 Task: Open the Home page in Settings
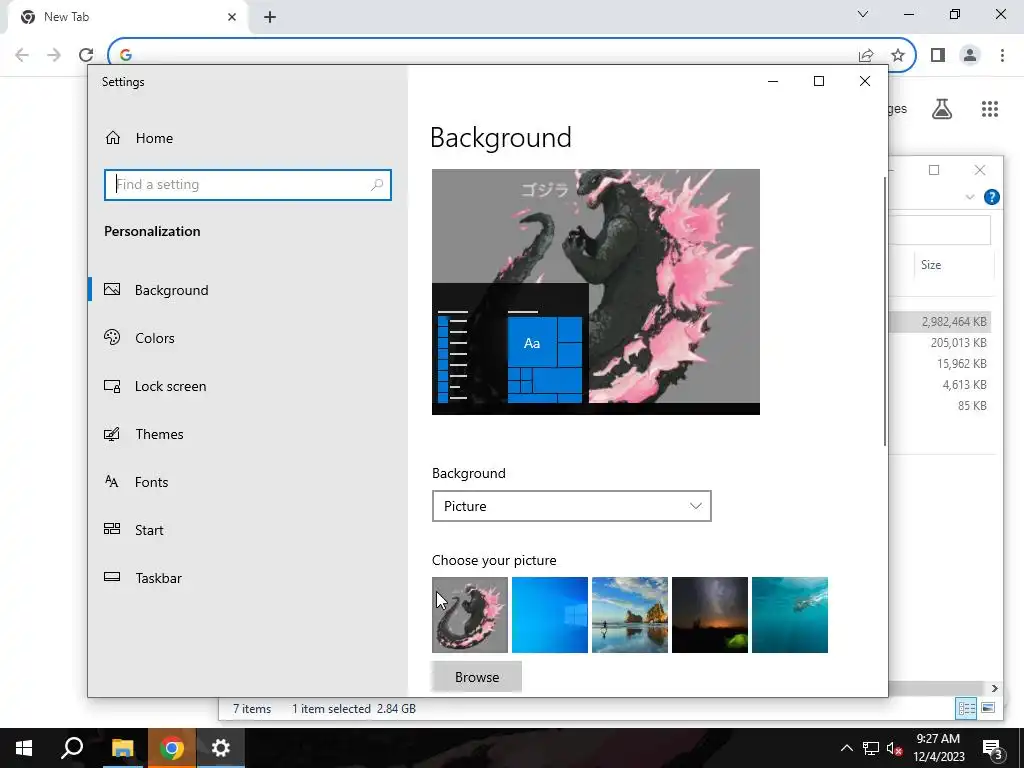click(x=138, y=138)
